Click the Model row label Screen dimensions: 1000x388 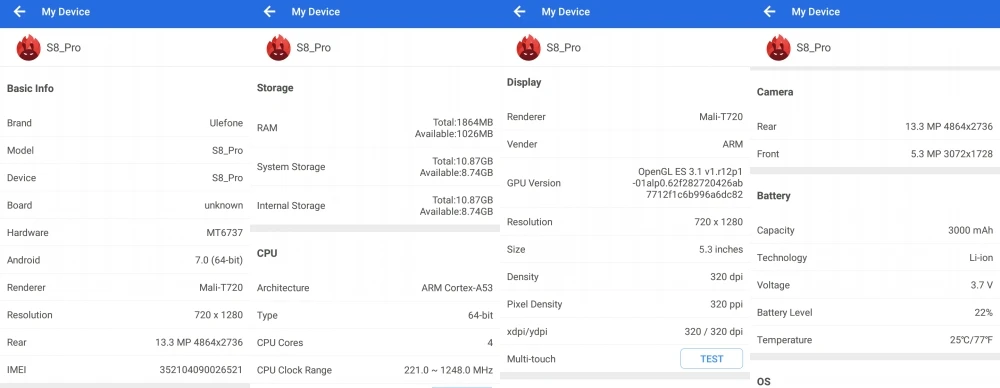click(x=20, y=151)
